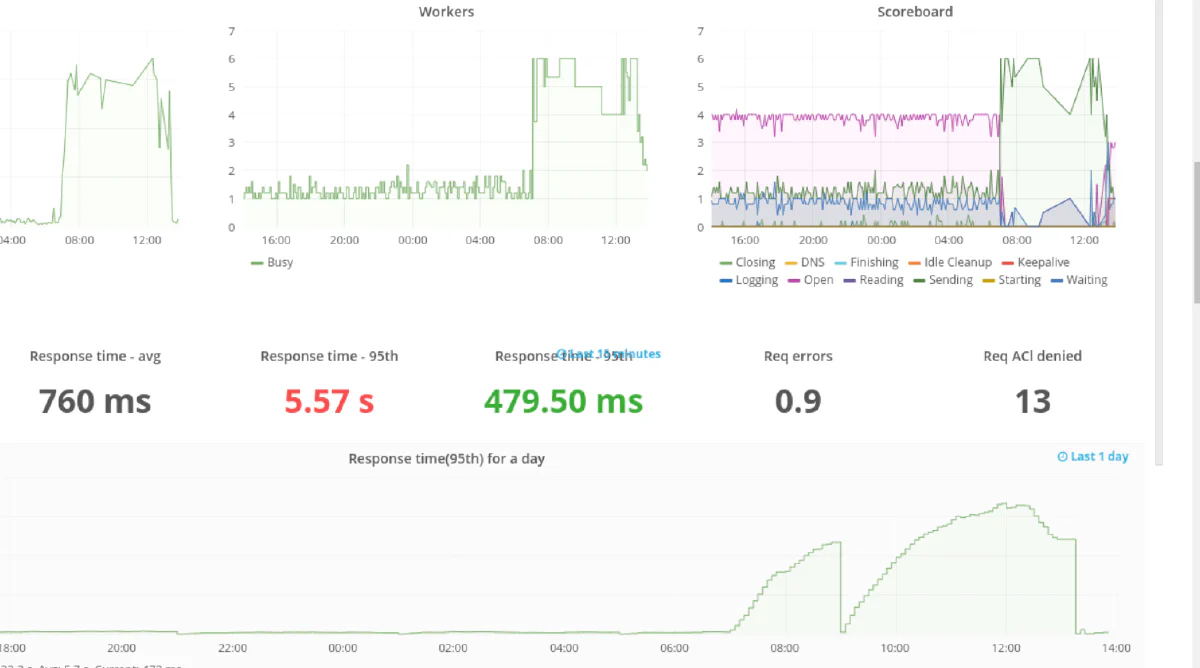Click the Req ACl denied panel title
Image resolution: width=1200 pixels, height=668 pixels.
1032,356
